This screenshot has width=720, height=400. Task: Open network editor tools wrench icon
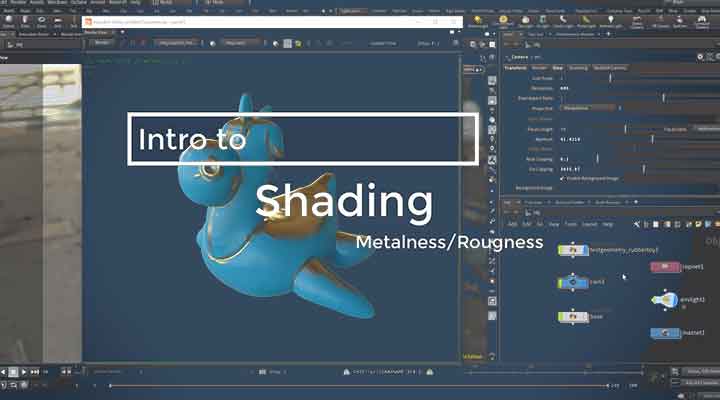[637, 224]
